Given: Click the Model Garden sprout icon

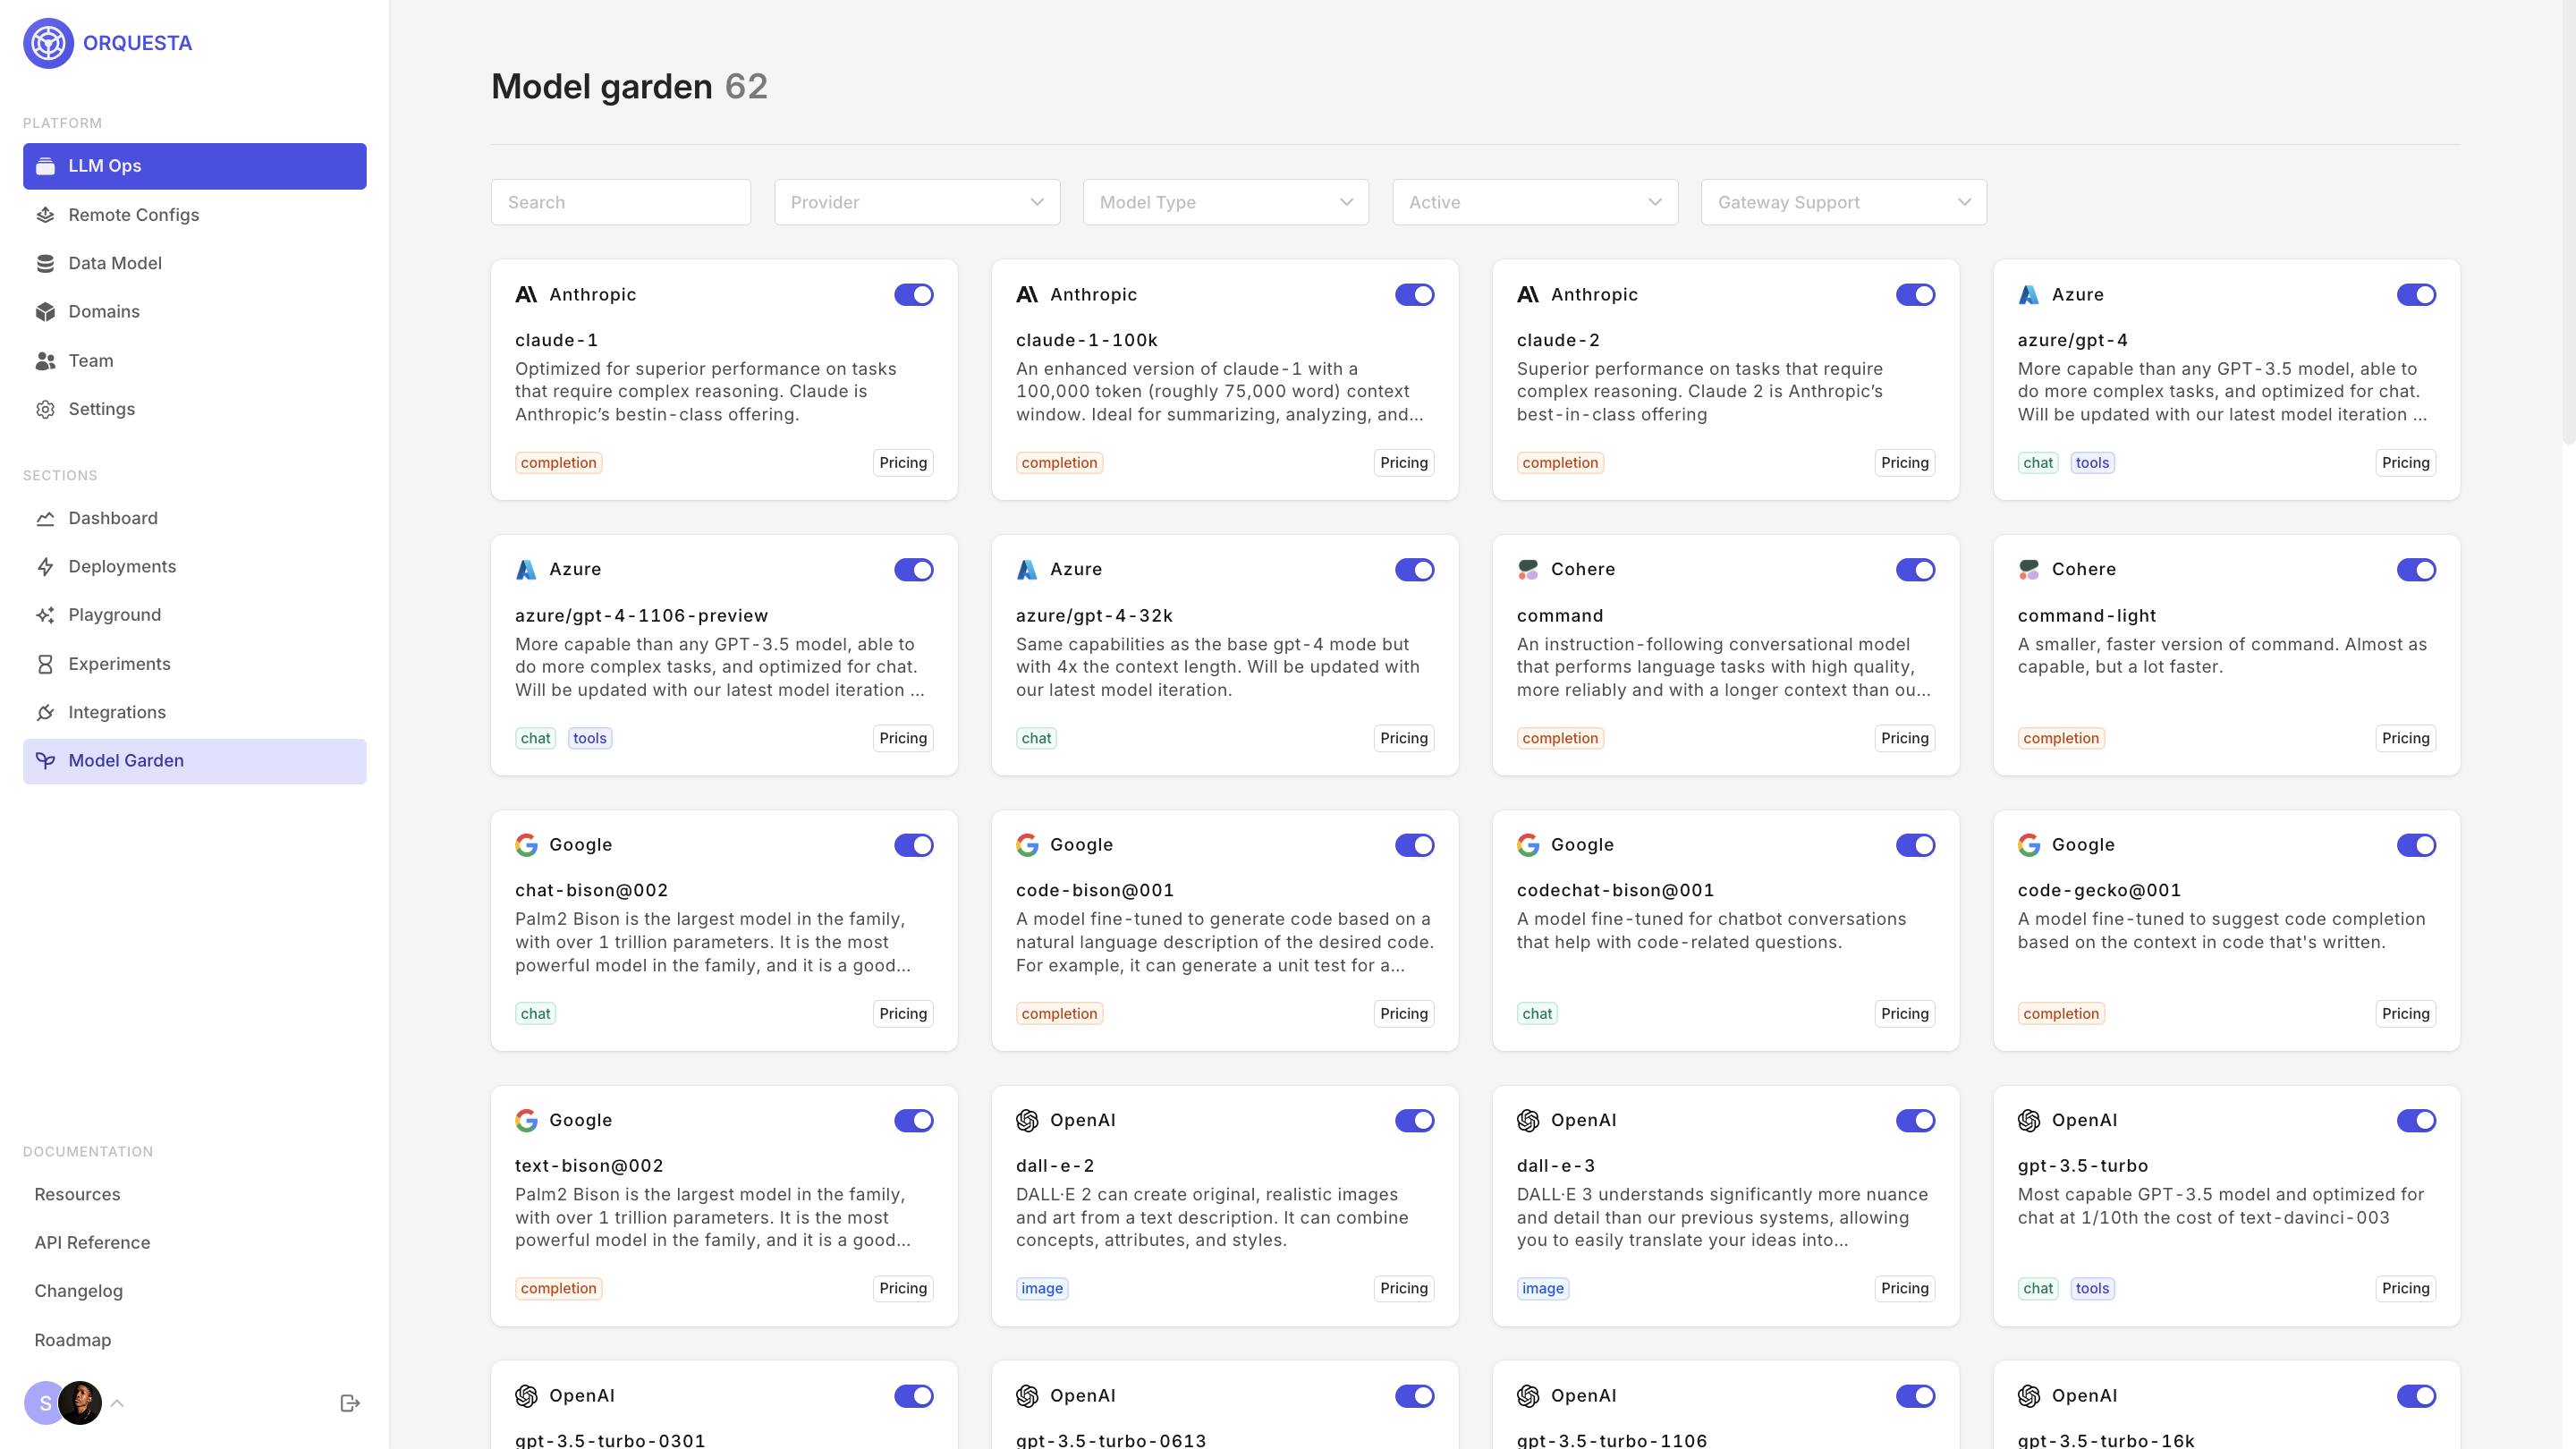Looking at the screenshot, I should click(x=45, y=761).
